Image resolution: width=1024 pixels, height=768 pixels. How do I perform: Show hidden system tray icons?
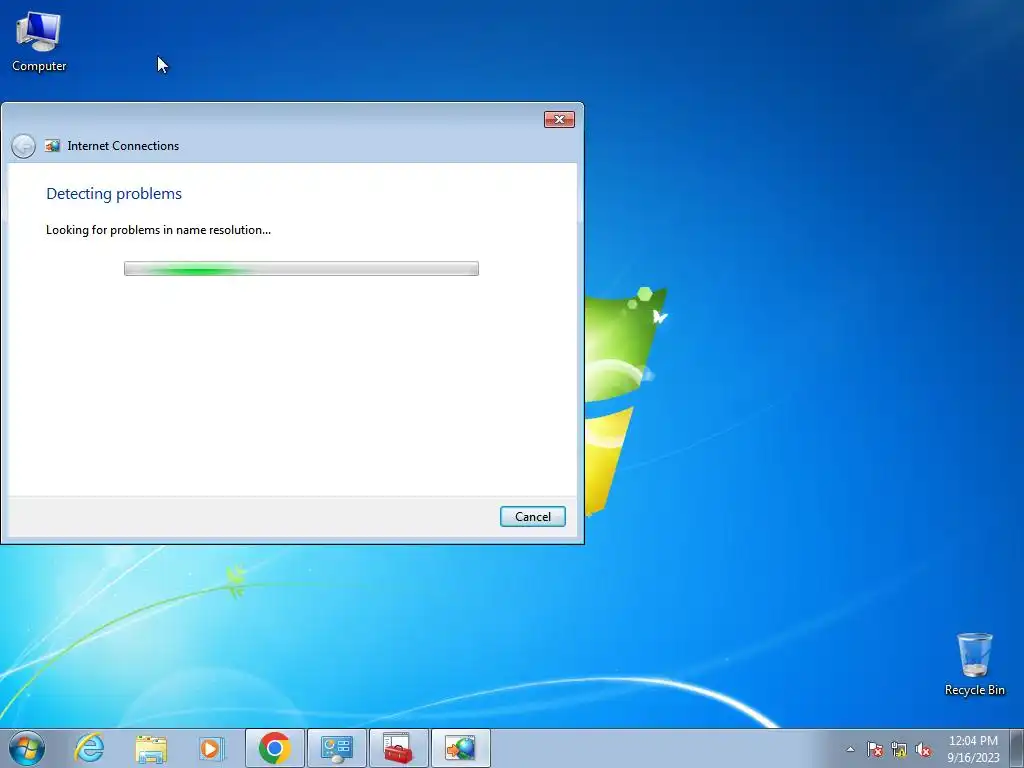(x=850, y=749)
